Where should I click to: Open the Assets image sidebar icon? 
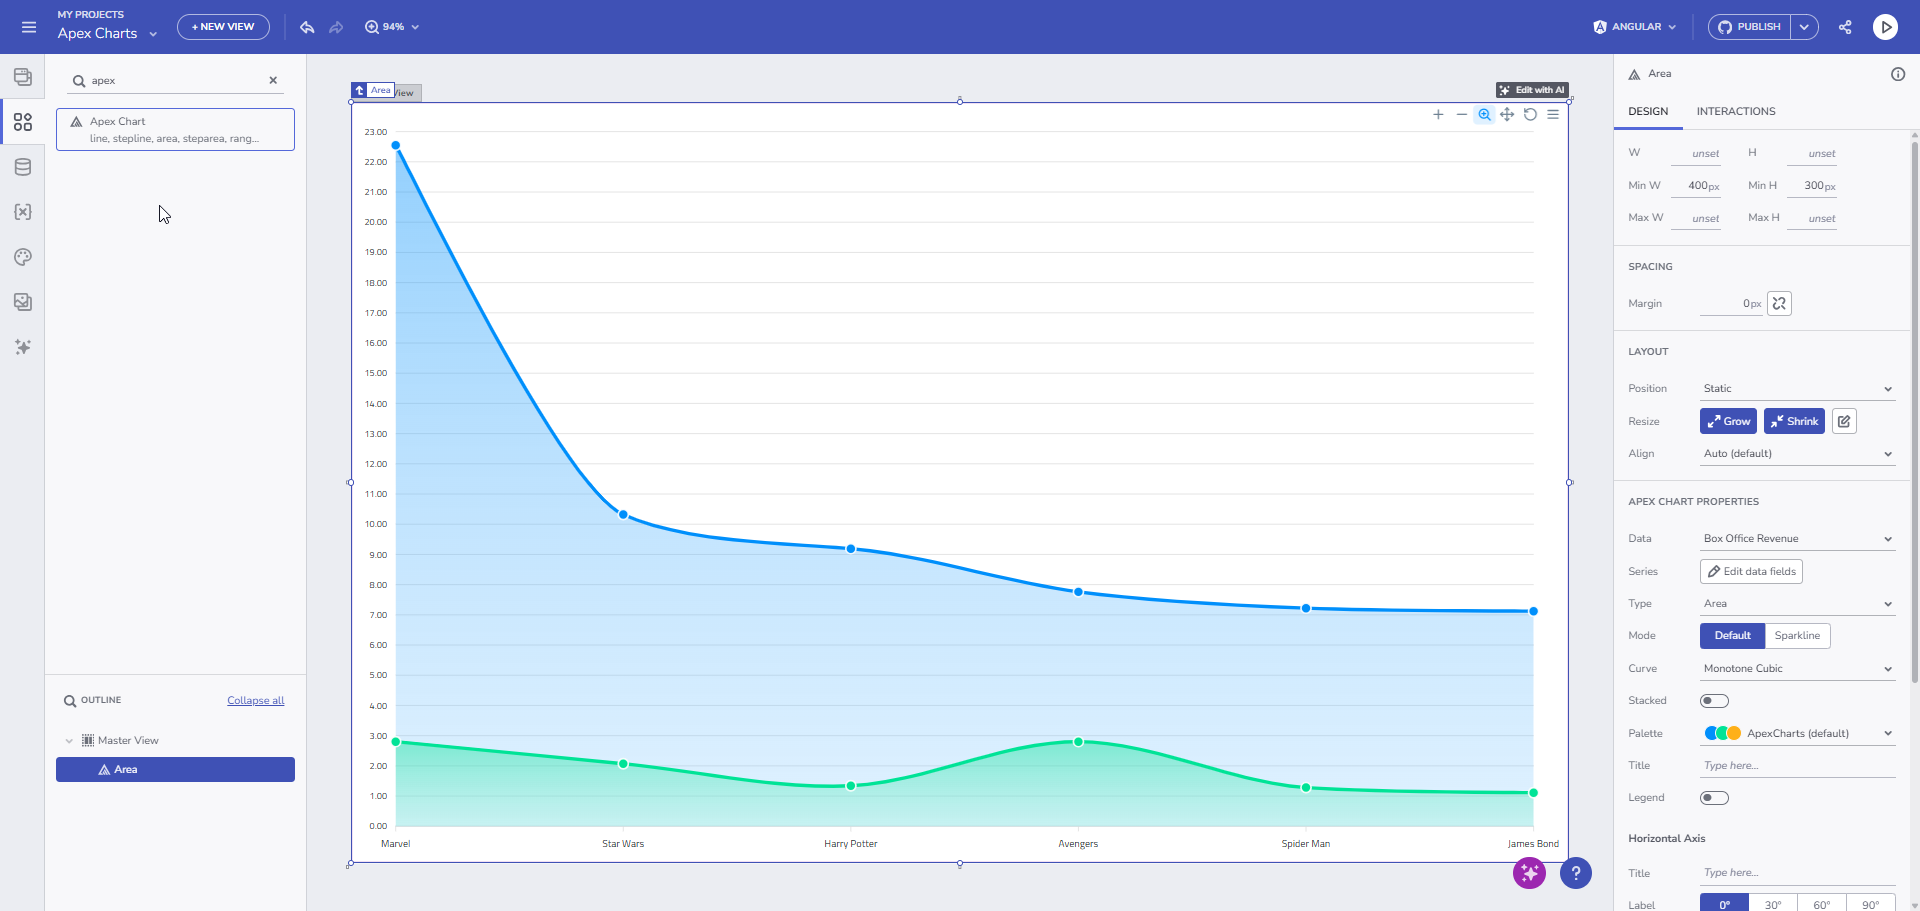coord(23,302)
